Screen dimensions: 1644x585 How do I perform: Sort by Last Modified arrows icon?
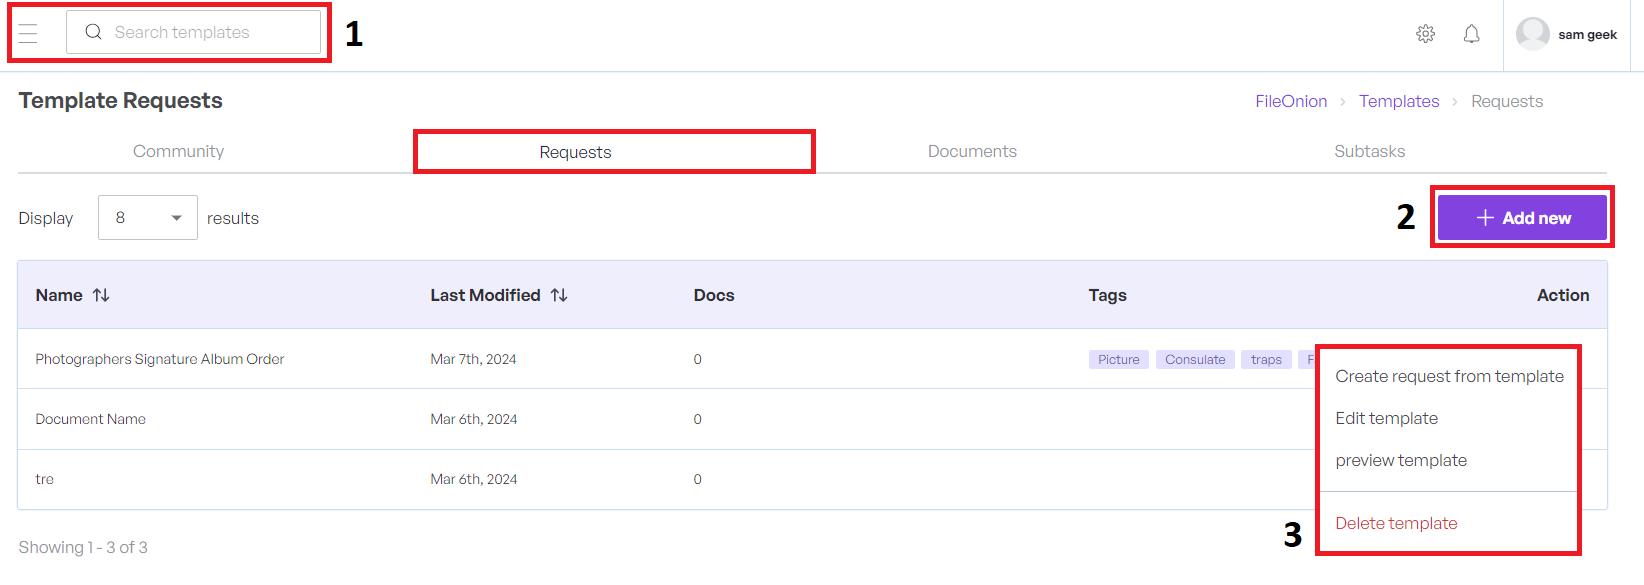(559, 295)
